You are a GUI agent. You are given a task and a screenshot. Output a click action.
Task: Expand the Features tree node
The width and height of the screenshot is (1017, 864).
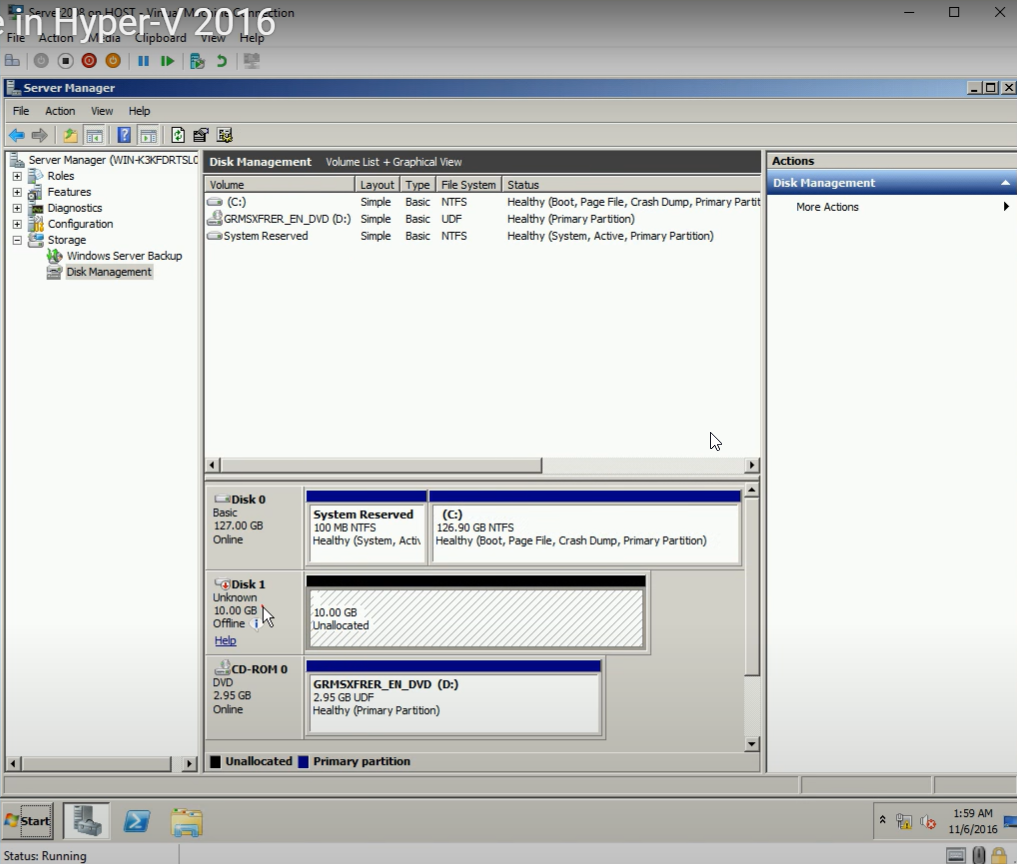pos(18,192)
